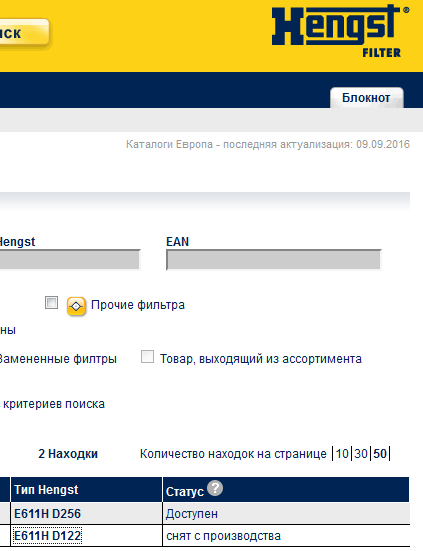Show 50 results per page
The image size is (423, 551).
pos(380,454)
